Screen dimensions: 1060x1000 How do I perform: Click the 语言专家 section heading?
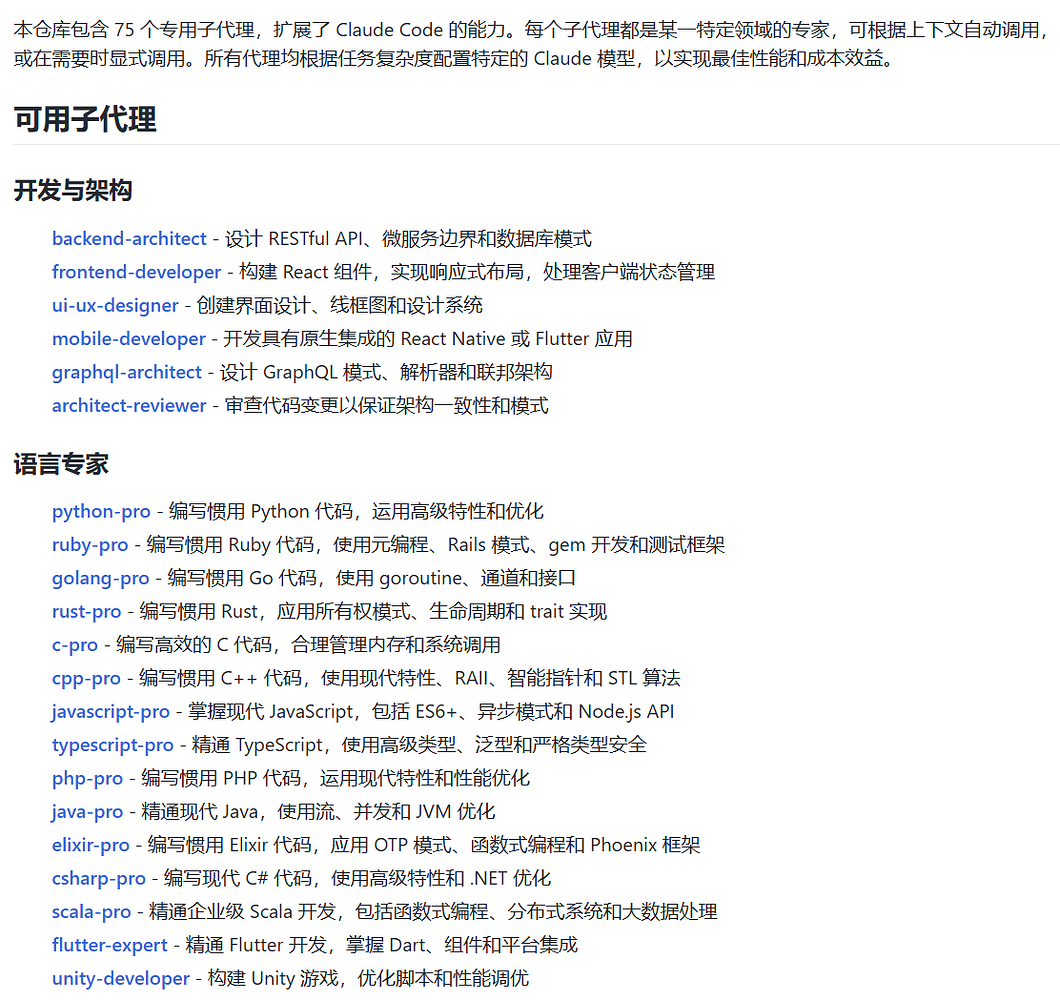61,465
